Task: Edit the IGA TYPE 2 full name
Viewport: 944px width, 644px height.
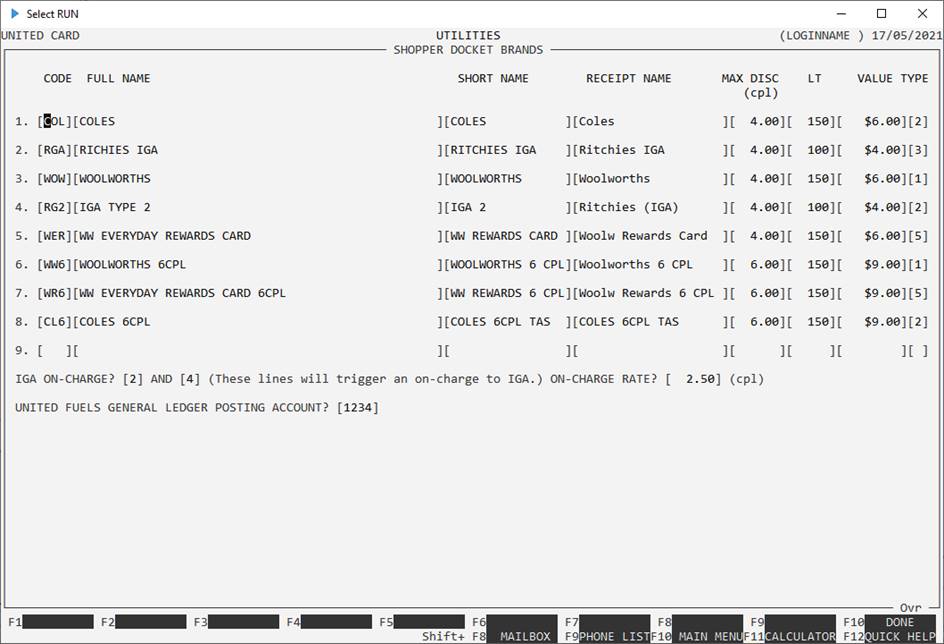Action: pyautogui.click(x=258, y=207)
